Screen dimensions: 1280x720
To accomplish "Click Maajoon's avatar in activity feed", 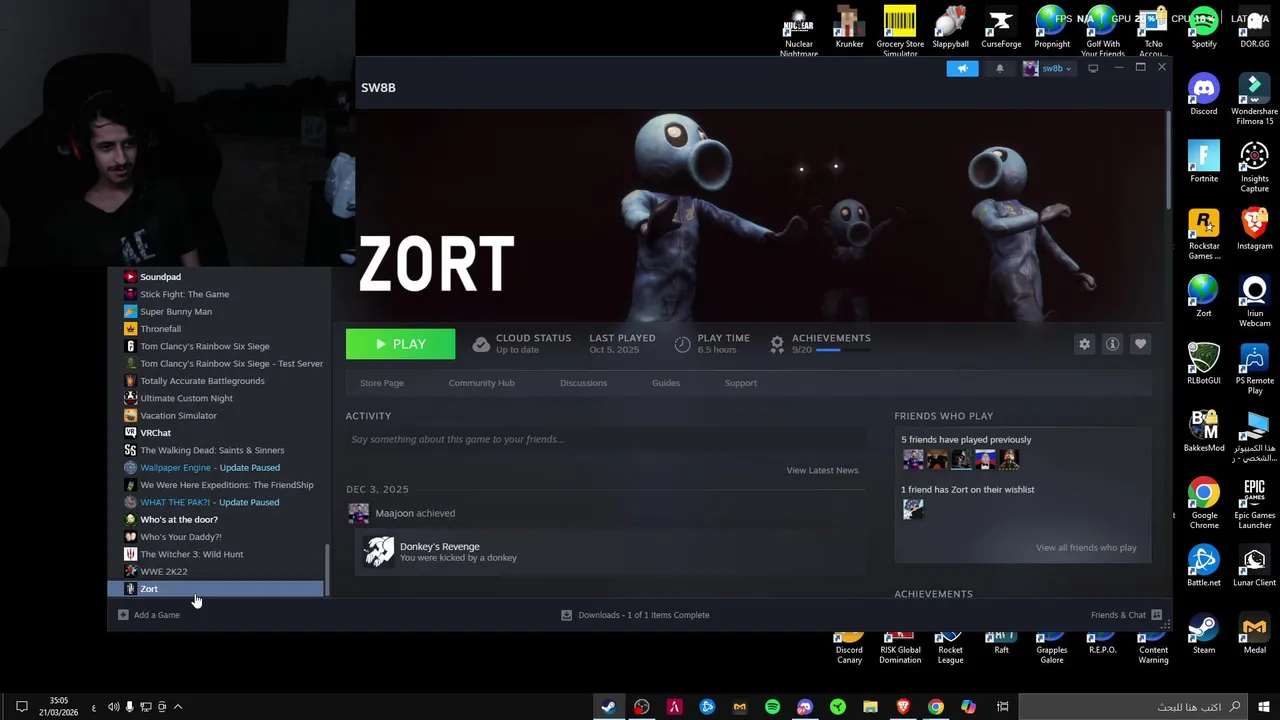I will click(358, 513).
